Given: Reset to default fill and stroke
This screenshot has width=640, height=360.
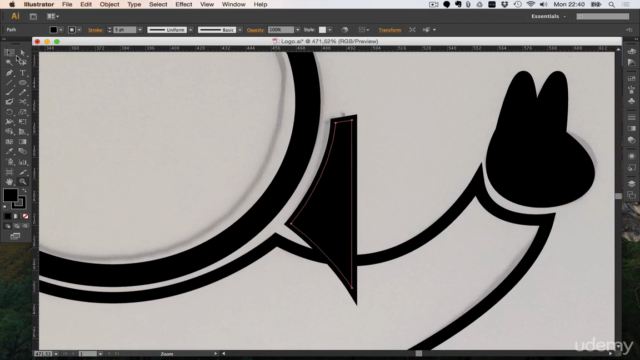Looking at the screenshot, I should [x=5, y=207].
